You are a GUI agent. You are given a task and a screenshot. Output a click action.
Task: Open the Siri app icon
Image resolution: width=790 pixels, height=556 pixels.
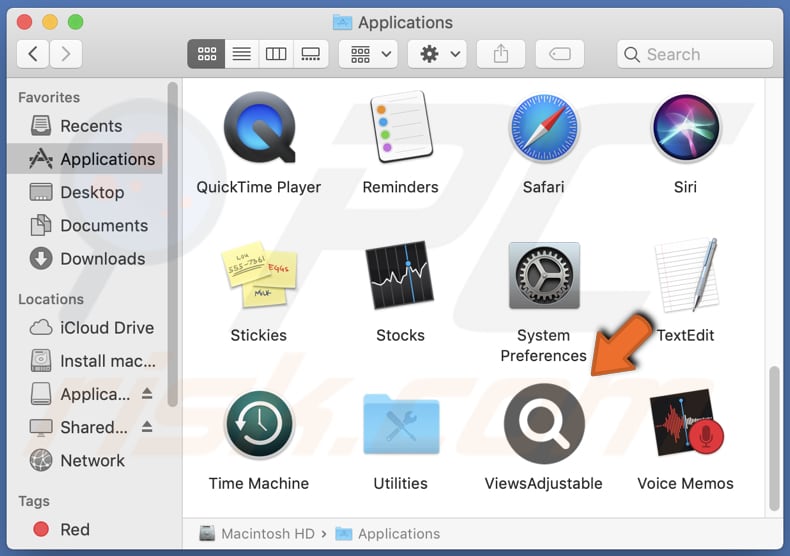[686, 128]
